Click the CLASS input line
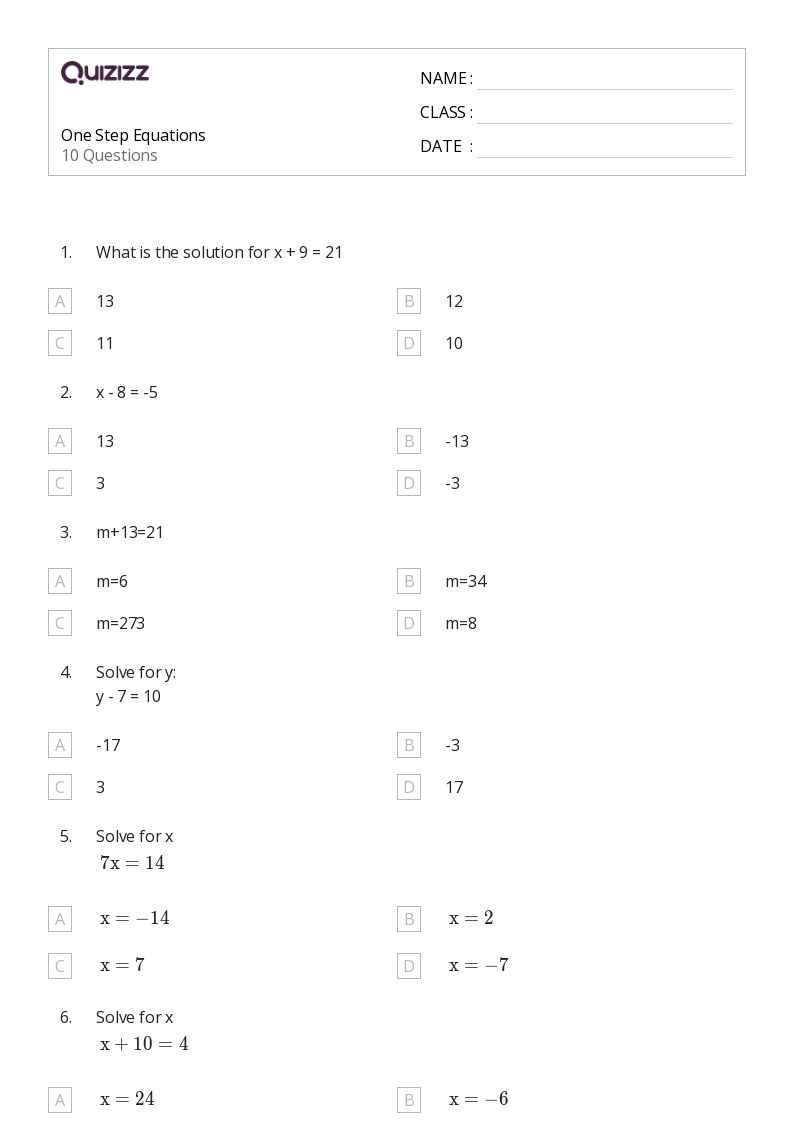Screen dimensions: 794x1123 point(604,113)
